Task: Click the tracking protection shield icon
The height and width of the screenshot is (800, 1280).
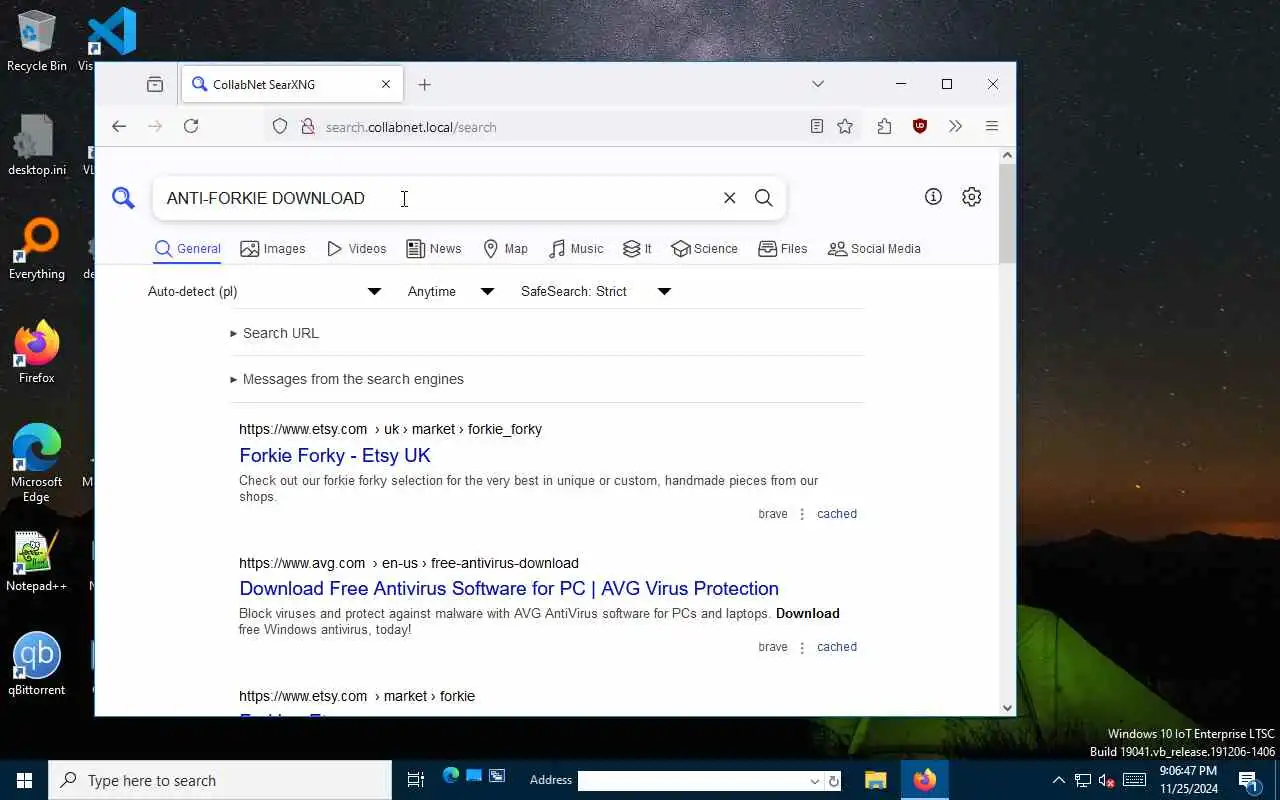Action: click(280, 126)
